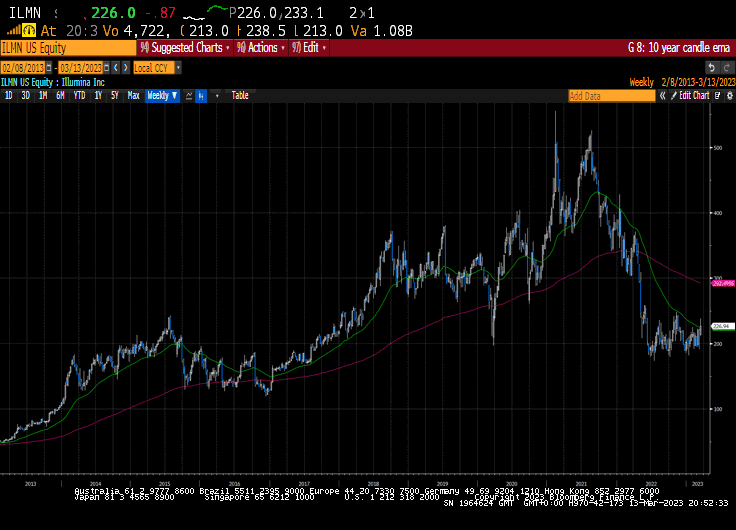Screen dimensions: 736x530
Task: Select candle chart style icon
Action: [x=201, y=96]
